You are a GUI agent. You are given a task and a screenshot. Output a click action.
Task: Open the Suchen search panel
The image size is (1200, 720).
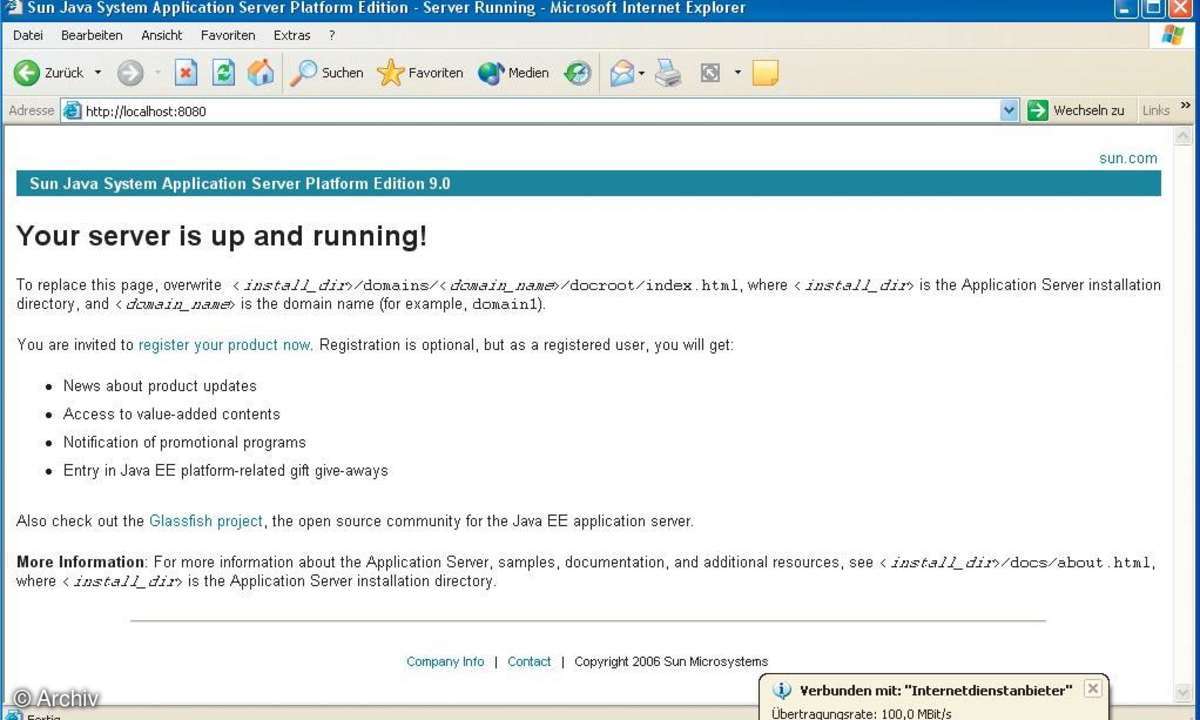pyautogui.click(x=326, y=73)
